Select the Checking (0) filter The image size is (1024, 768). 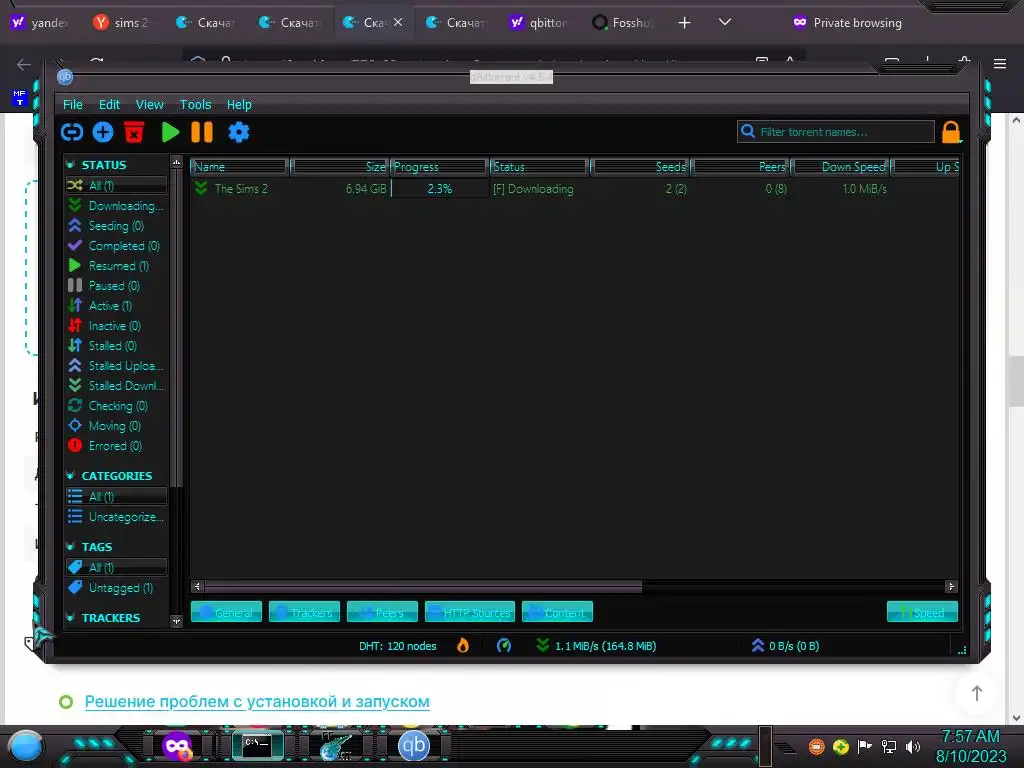click(x=116, y=406)
